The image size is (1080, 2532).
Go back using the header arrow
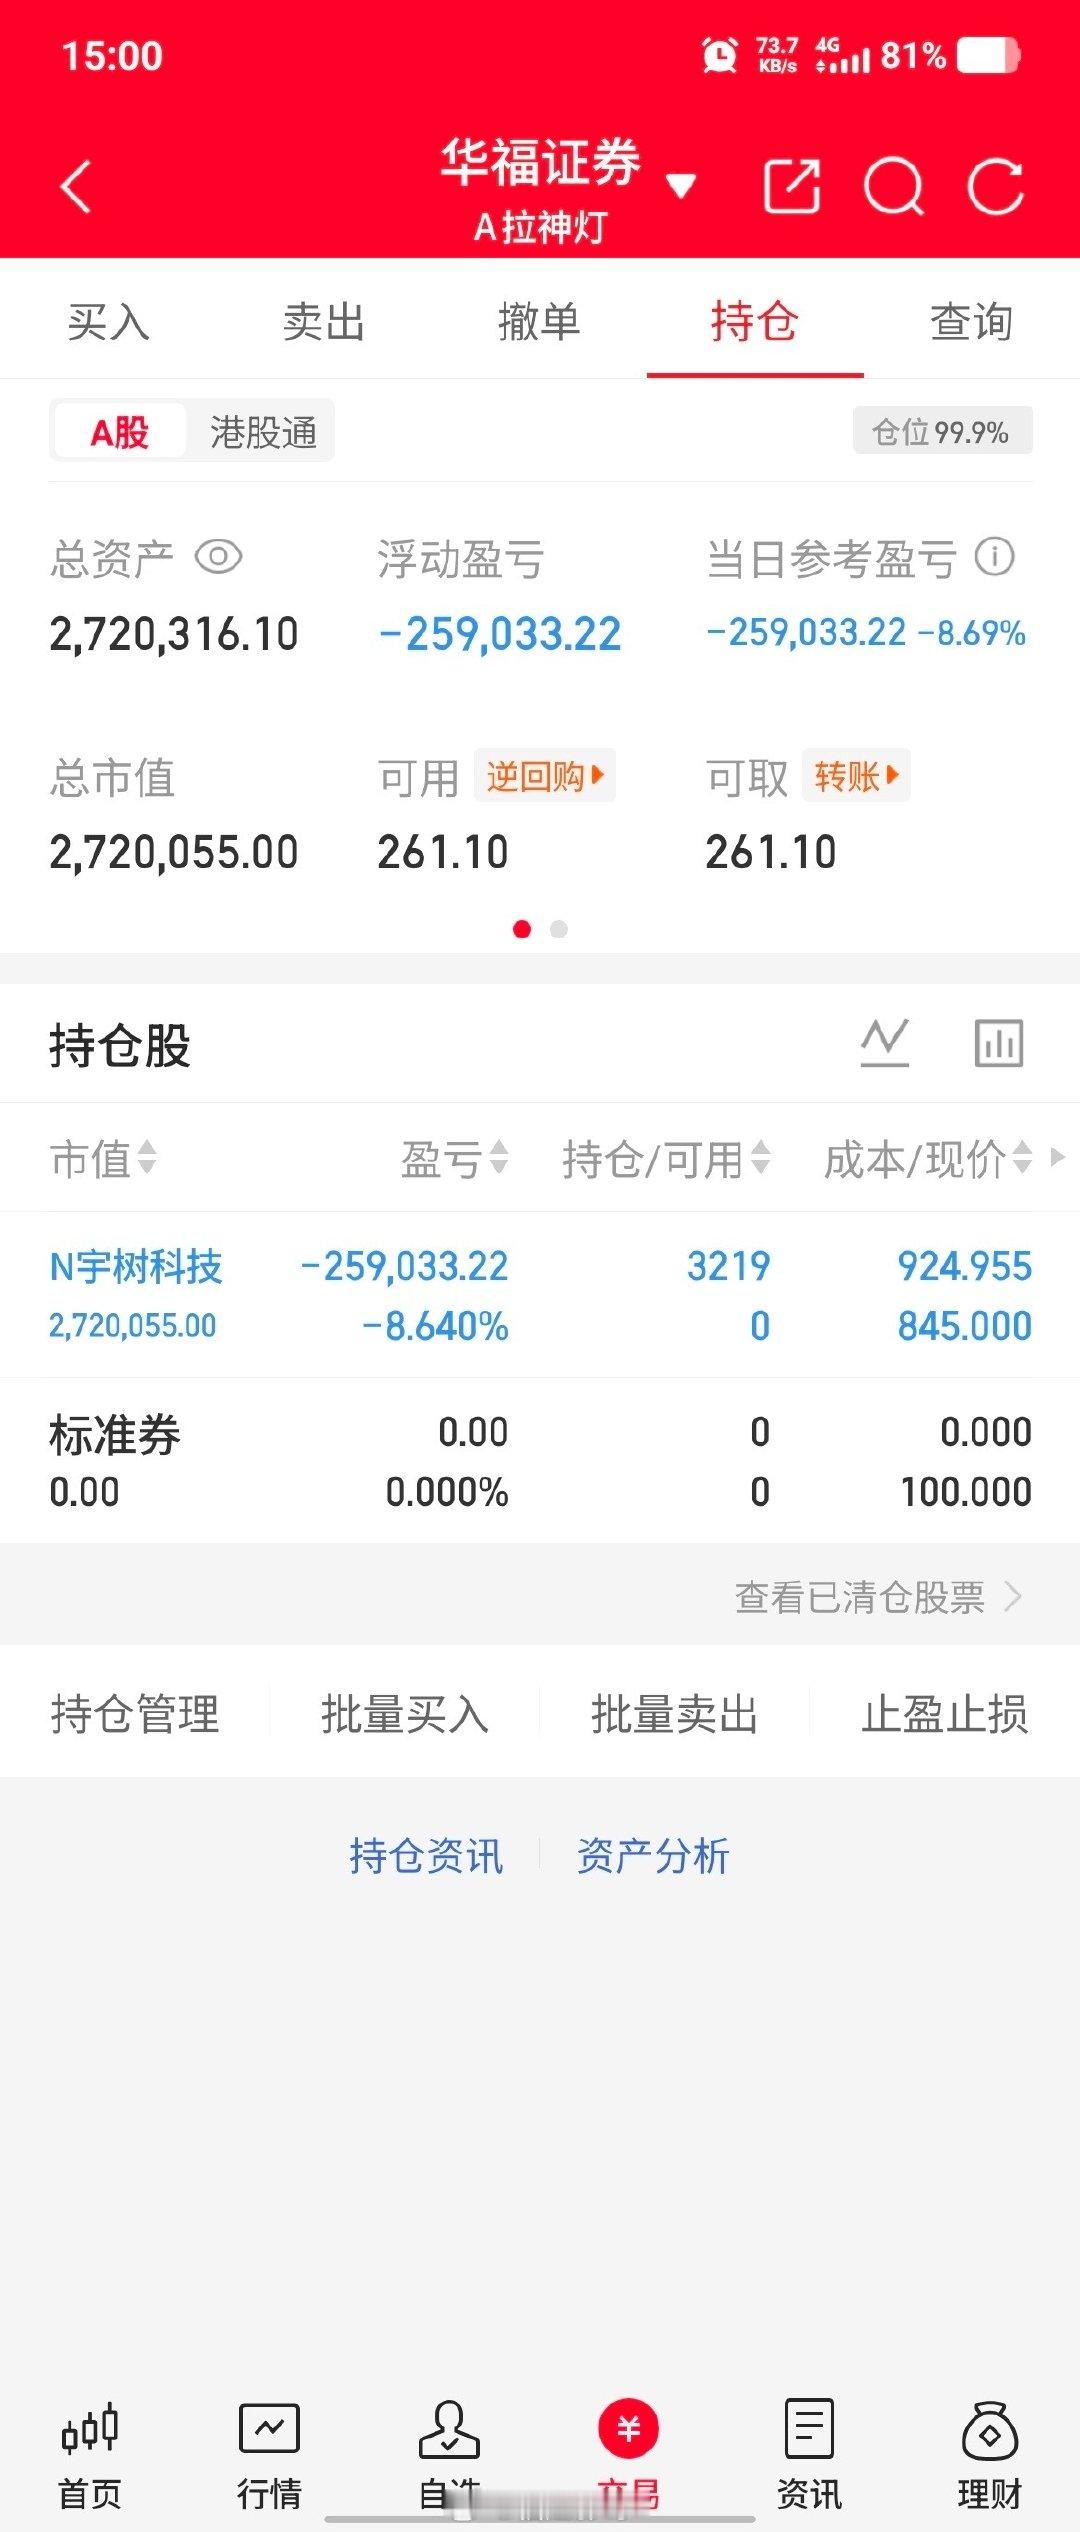(x=76, y=187)
